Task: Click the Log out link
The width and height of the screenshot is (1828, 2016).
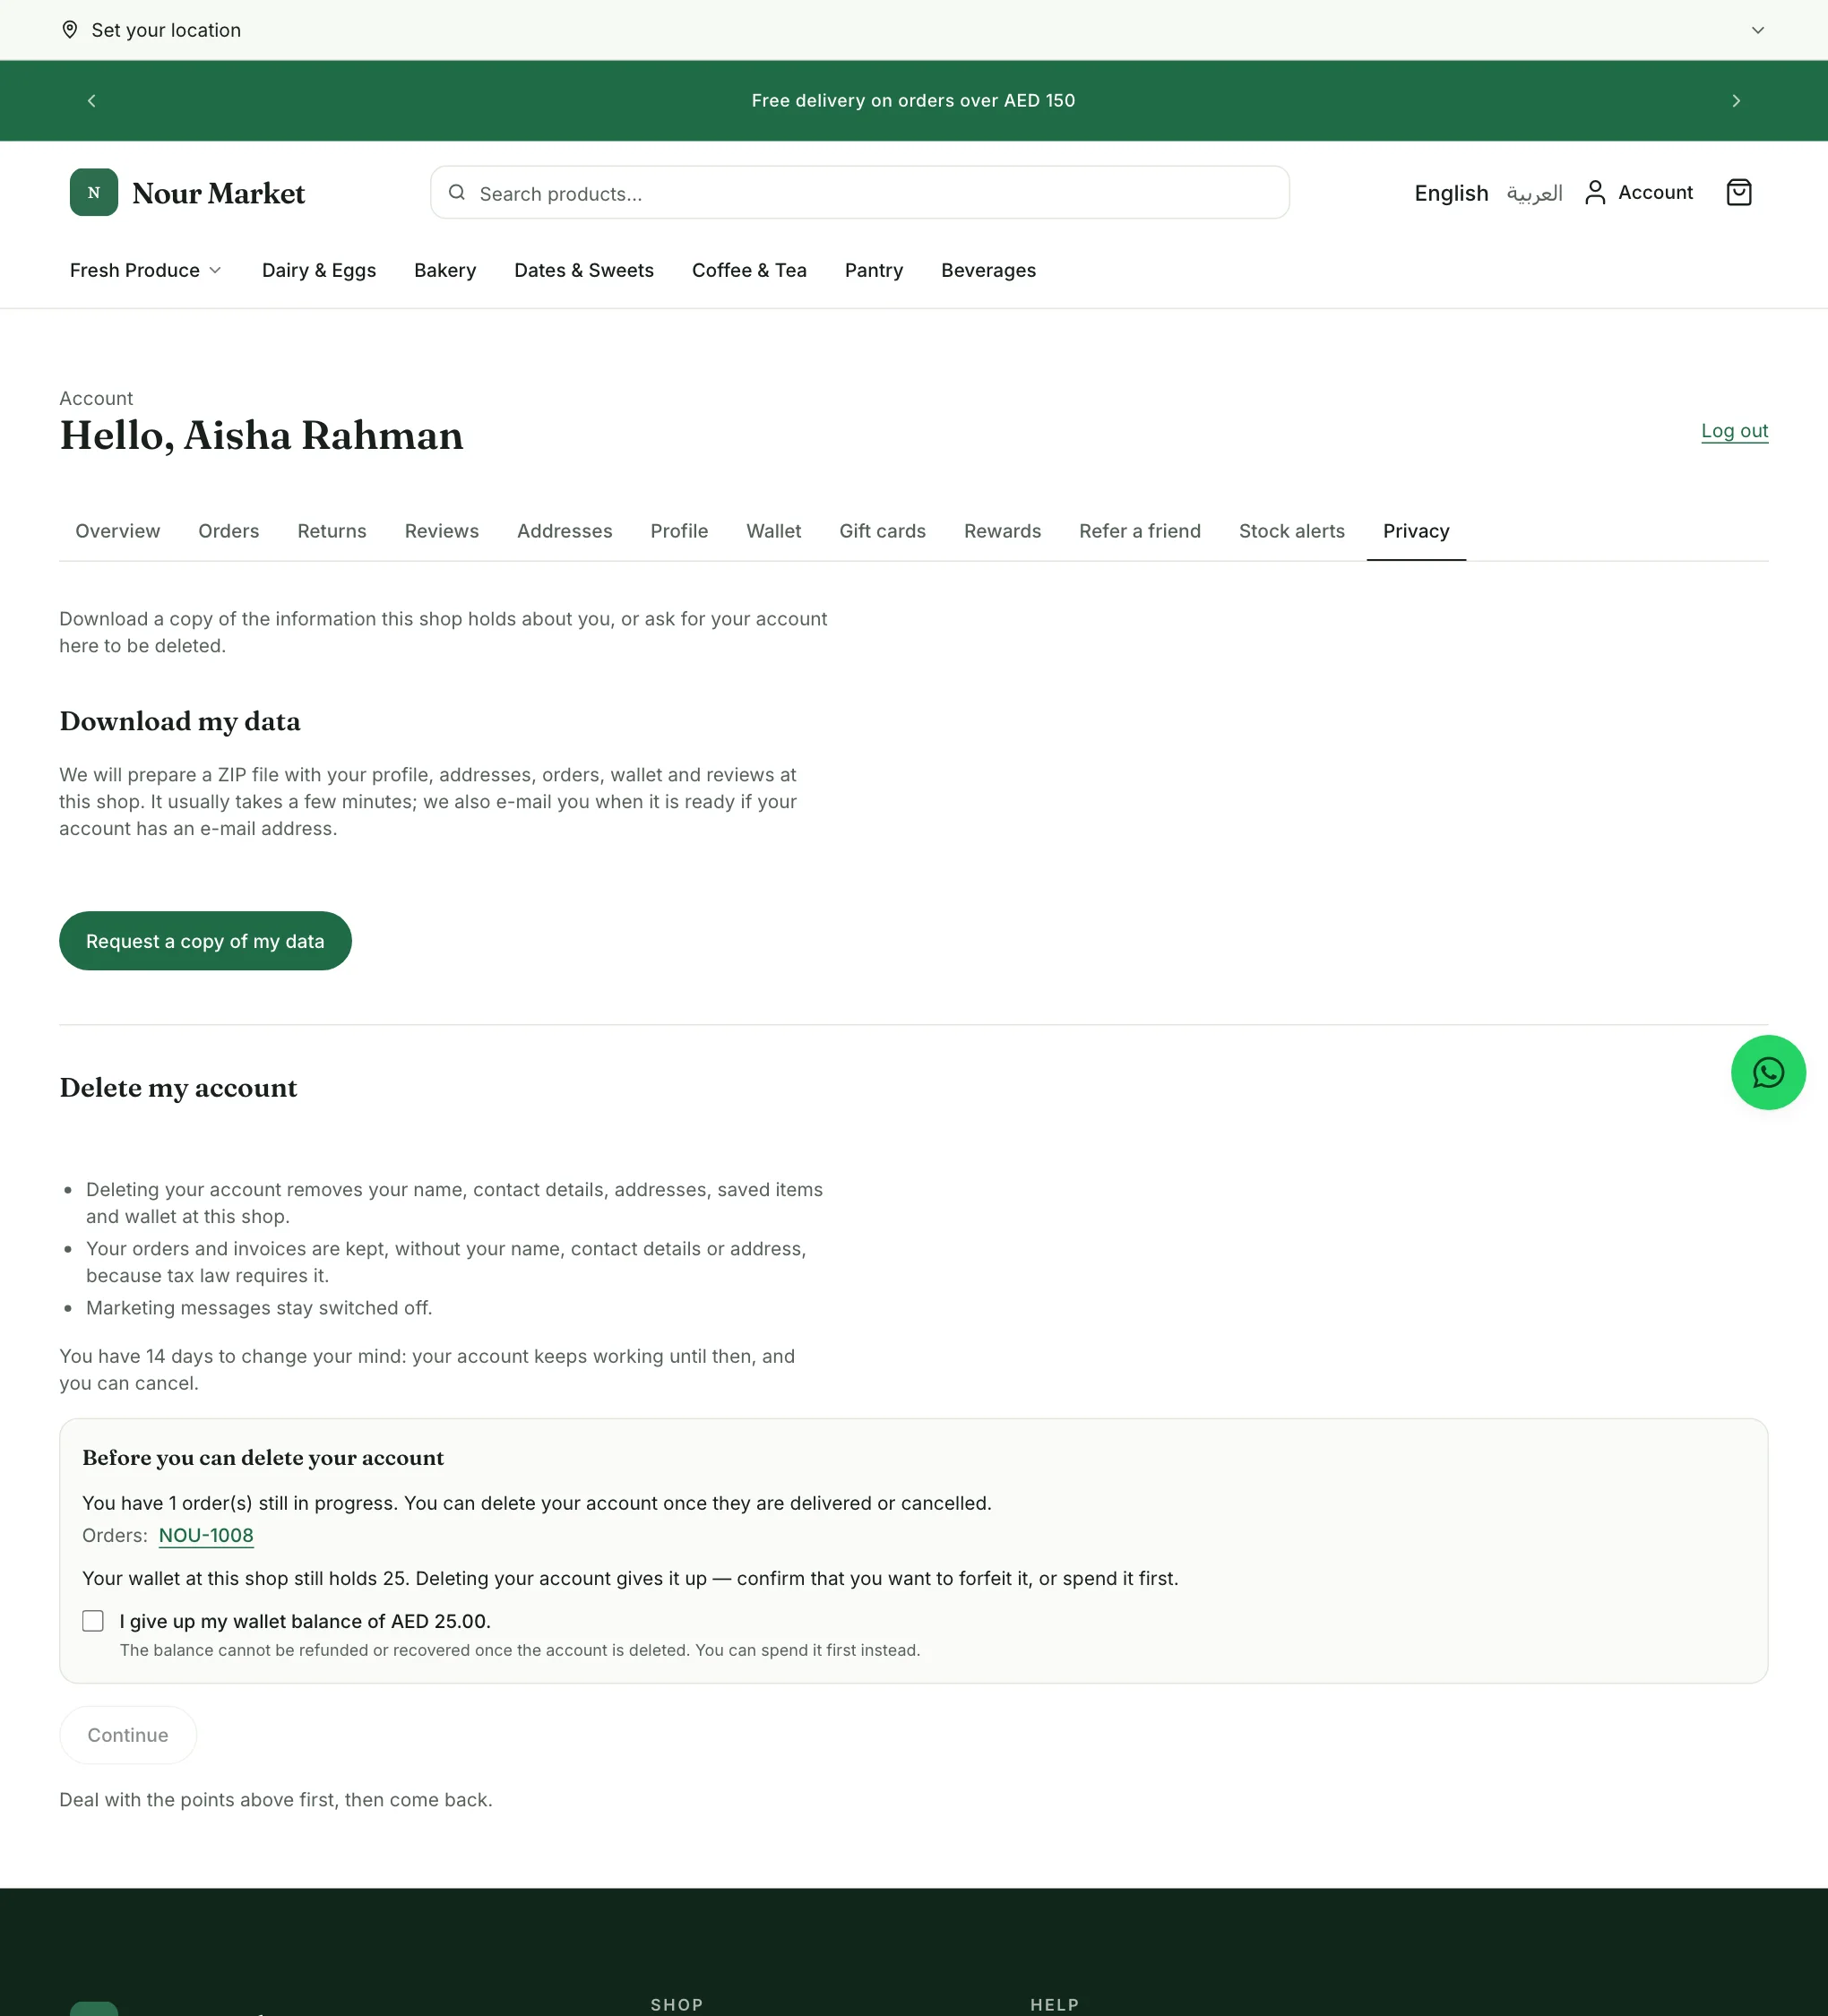Action: [1734, 431]
